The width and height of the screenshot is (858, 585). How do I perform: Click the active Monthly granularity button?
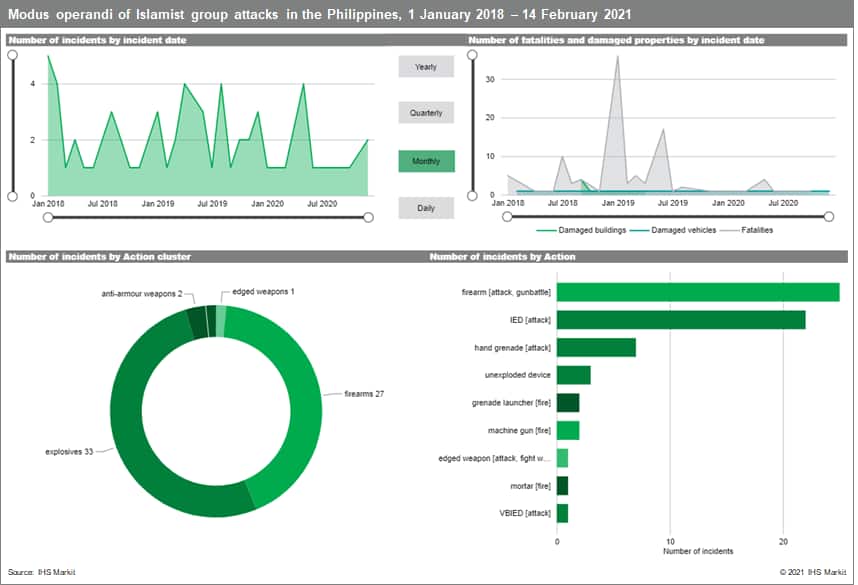tap(425, 161)
